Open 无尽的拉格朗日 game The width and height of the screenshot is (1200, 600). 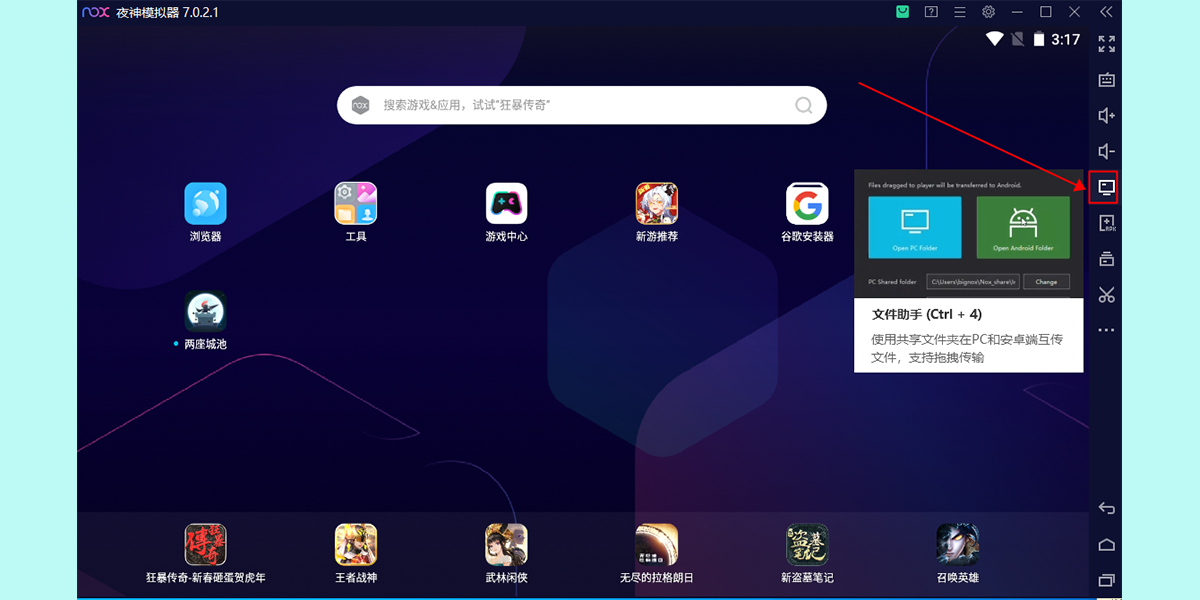click(657, 544)
